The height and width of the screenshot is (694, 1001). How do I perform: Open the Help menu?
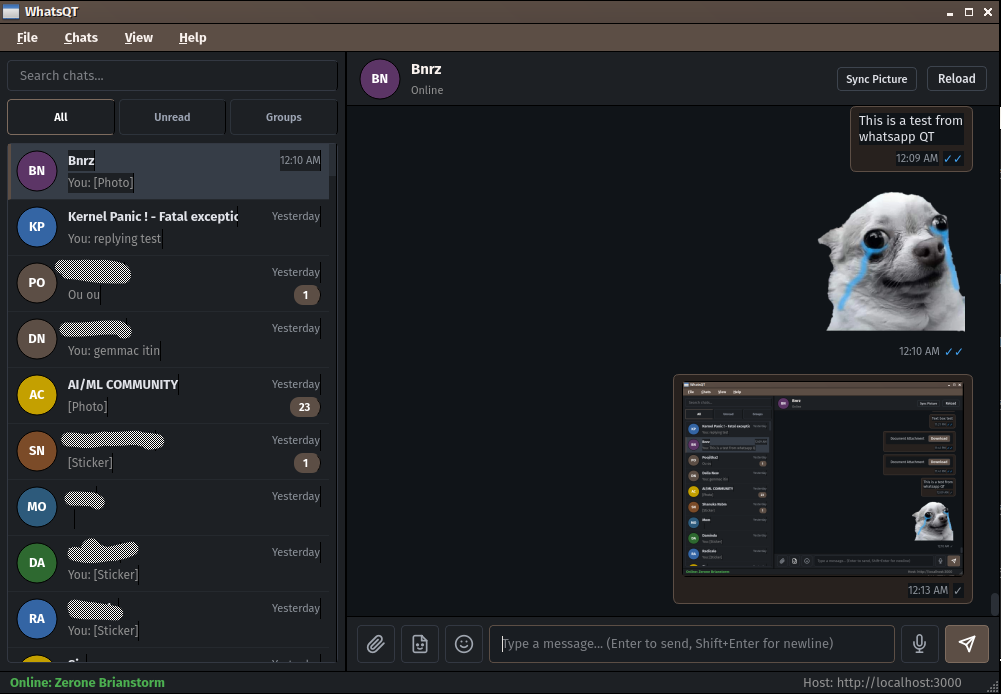click(x=192, y=38)
